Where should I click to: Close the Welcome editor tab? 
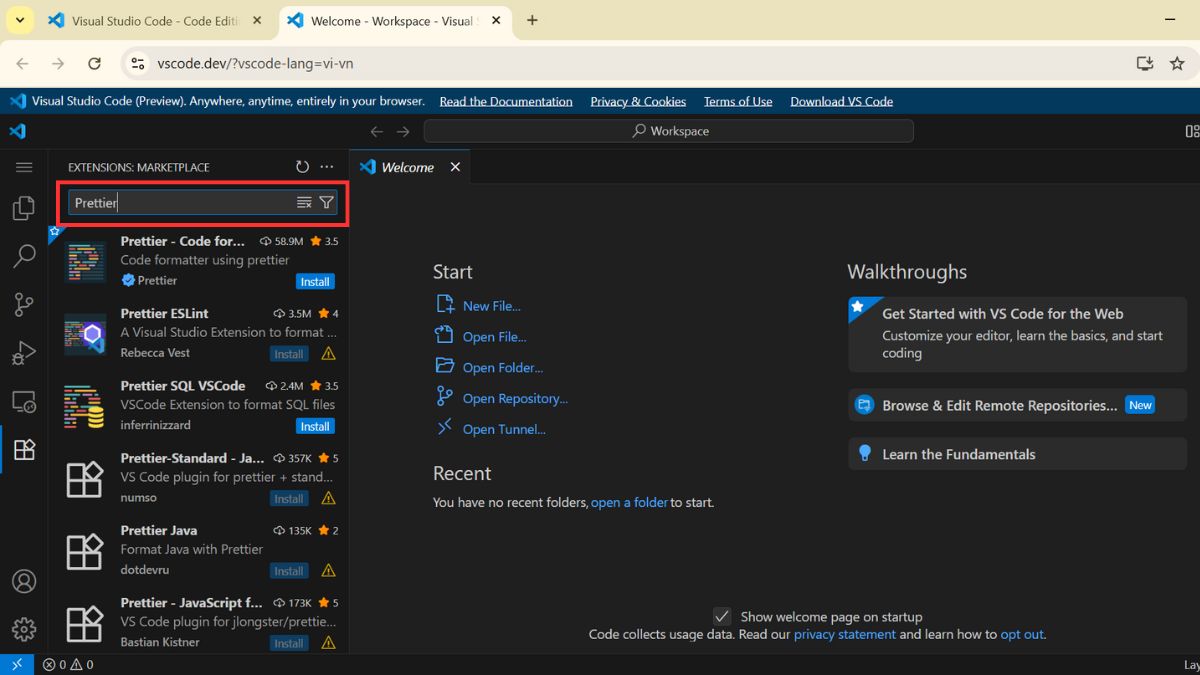(455, 167)
